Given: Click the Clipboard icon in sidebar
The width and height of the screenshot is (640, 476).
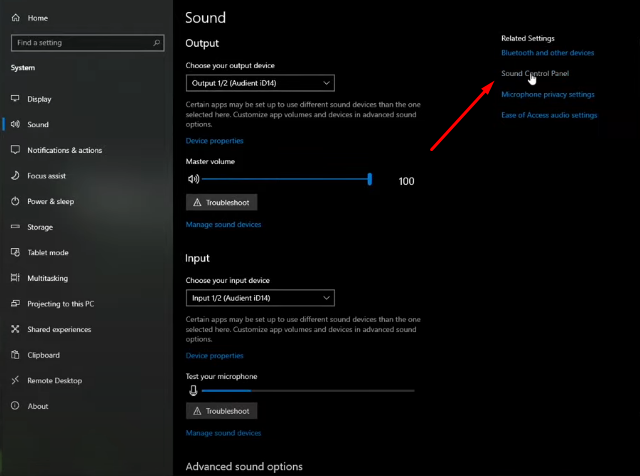Looking at the screenshot, I should coord(15,355).
